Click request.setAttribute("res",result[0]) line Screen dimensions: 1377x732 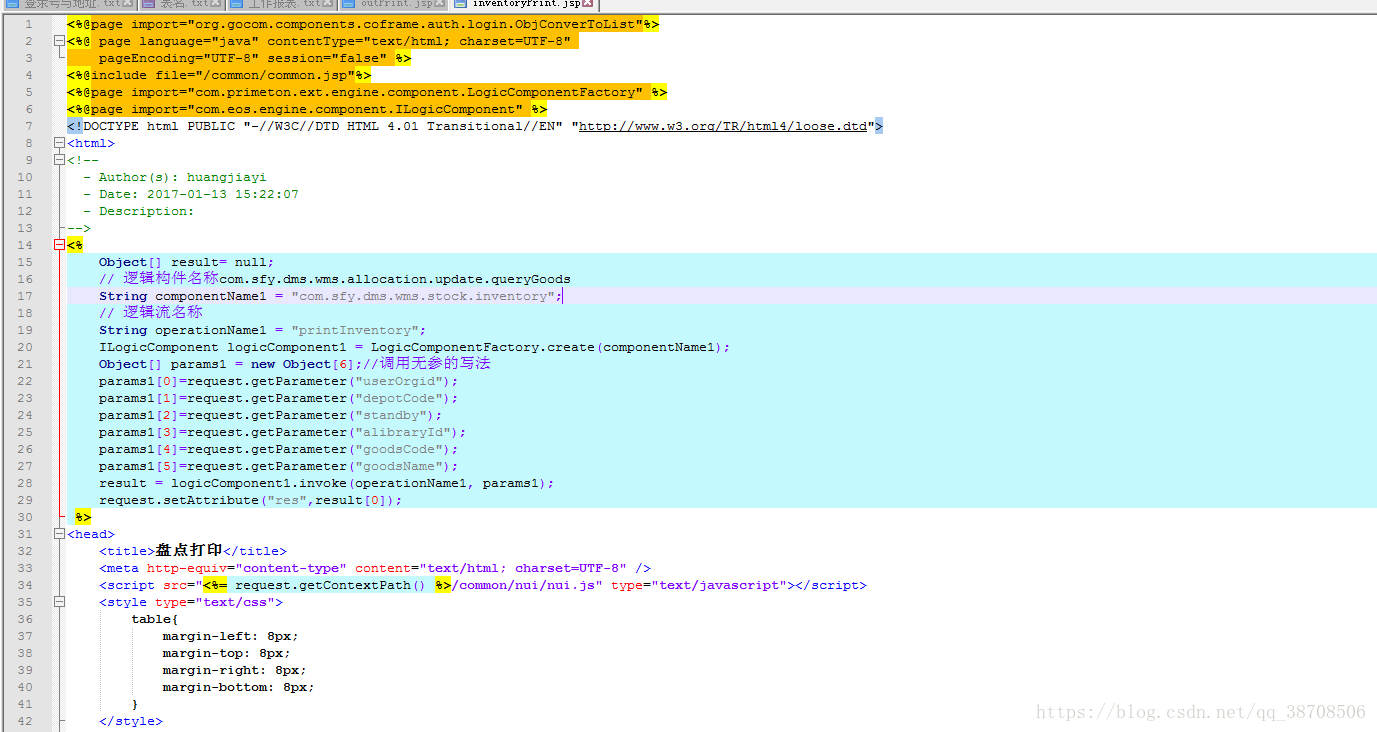pyautogui.click(x=250, y=500)
